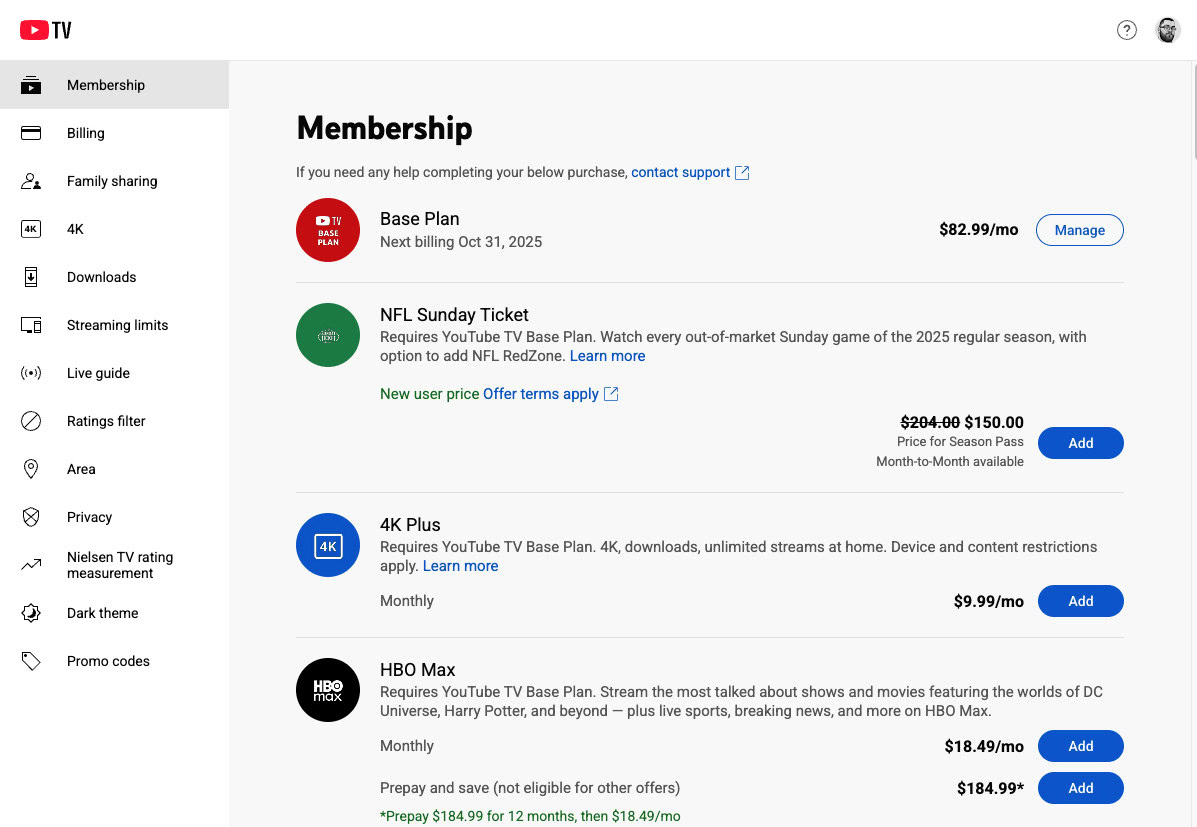1197x827 pixels.
Task: Click the YouTube TV logo
Action: coord(46,30)
